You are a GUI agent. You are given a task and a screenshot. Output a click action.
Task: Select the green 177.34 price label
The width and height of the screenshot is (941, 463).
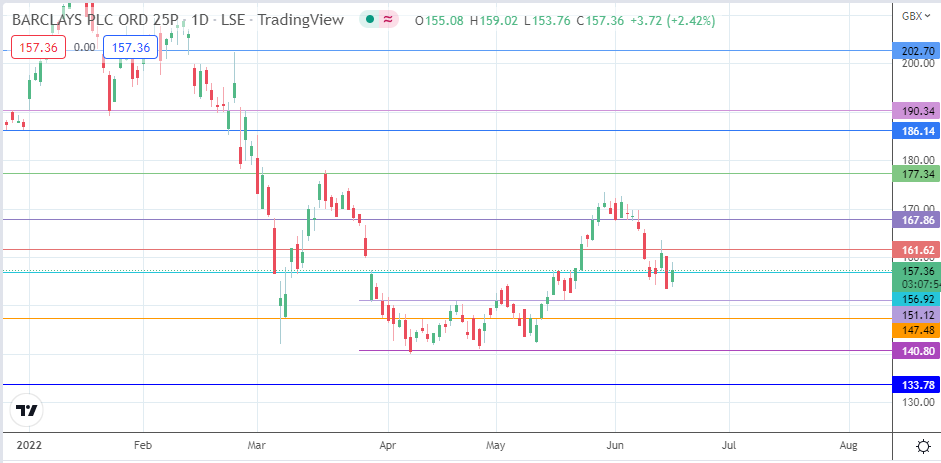916,174
